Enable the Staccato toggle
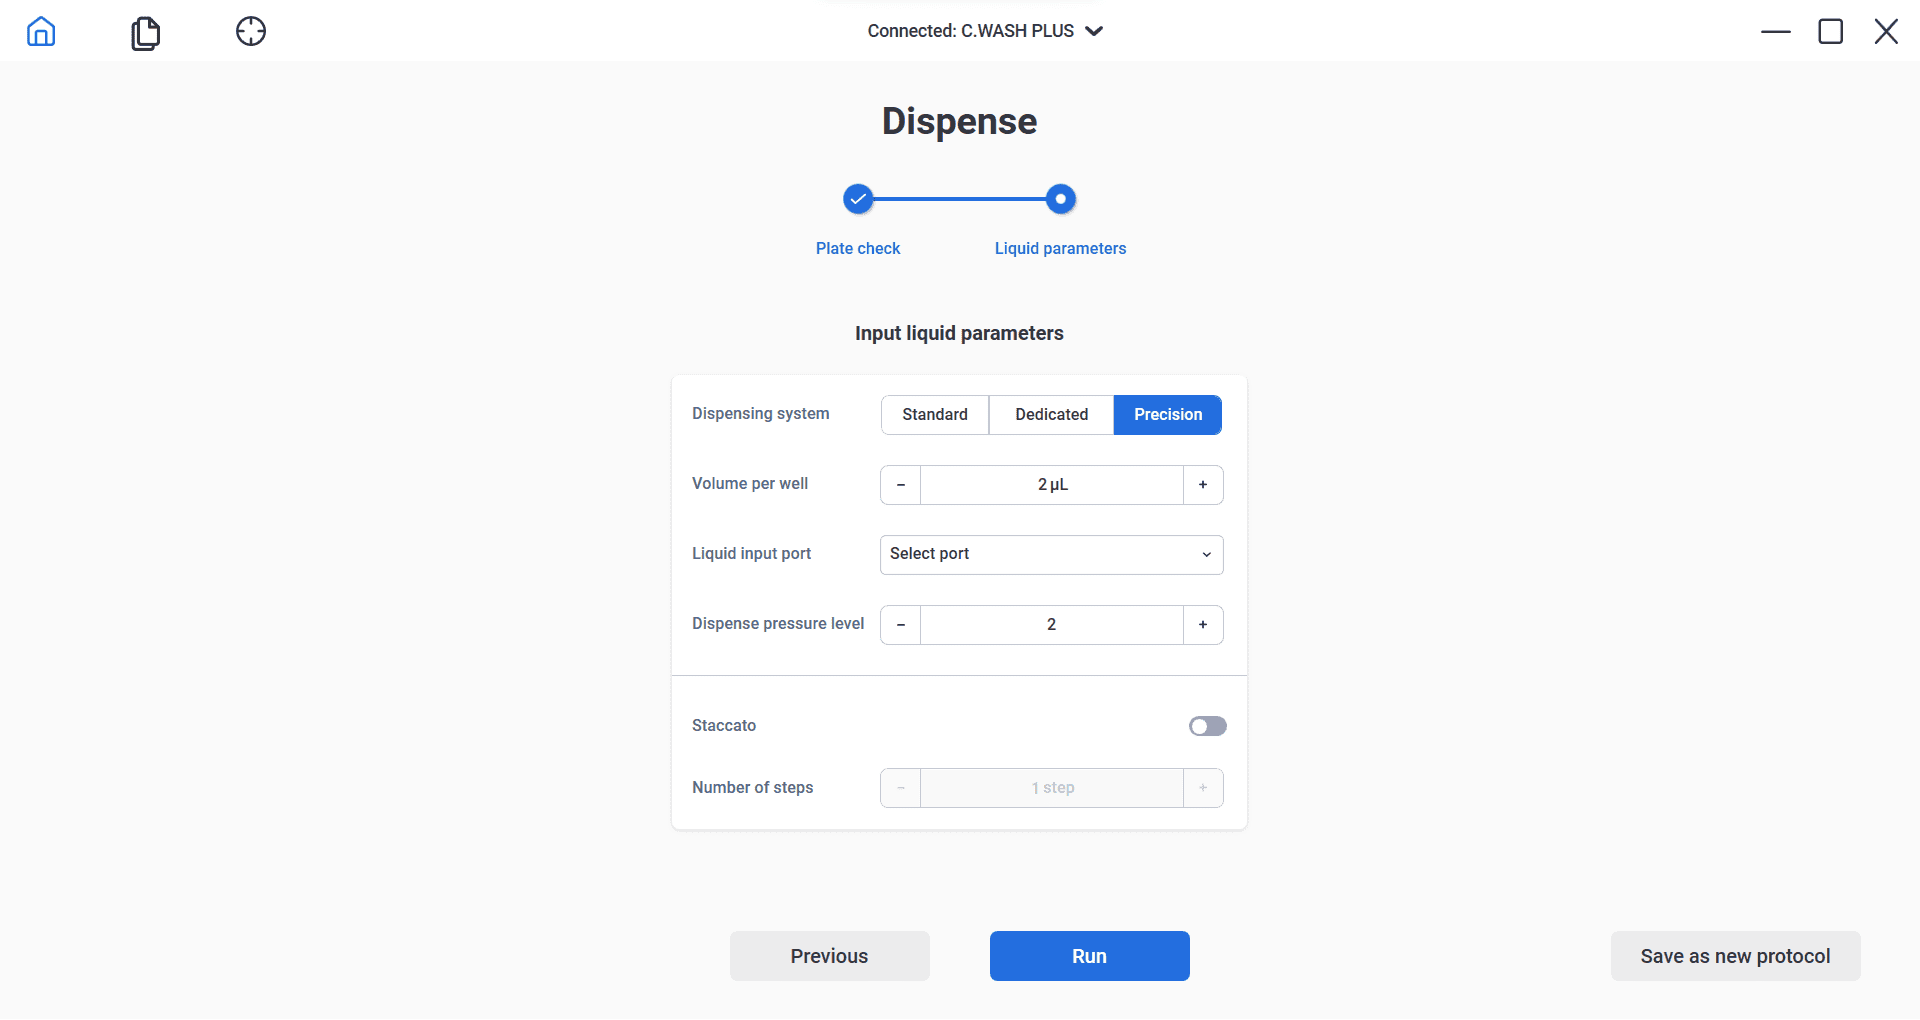 1207,726
